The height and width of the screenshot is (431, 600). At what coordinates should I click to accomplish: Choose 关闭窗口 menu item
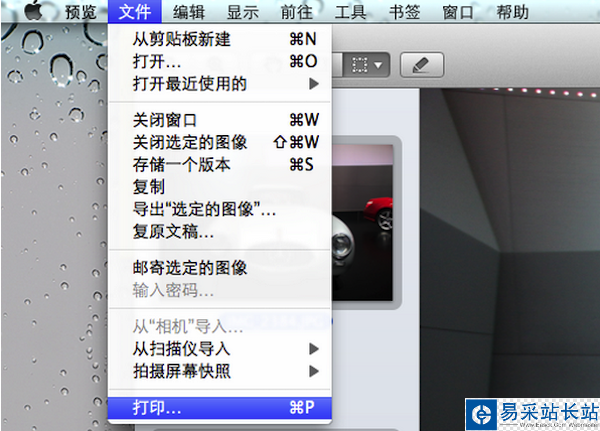[220, 120]
